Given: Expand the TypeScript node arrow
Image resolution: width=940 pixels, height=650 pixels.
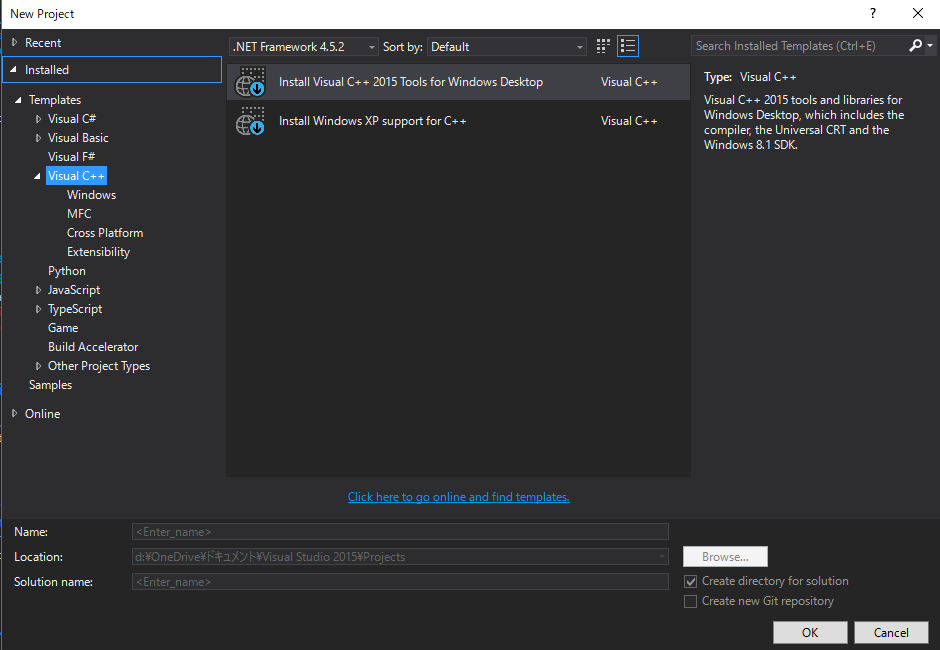Looking at the screenshot, I should [x=38, y=309].
